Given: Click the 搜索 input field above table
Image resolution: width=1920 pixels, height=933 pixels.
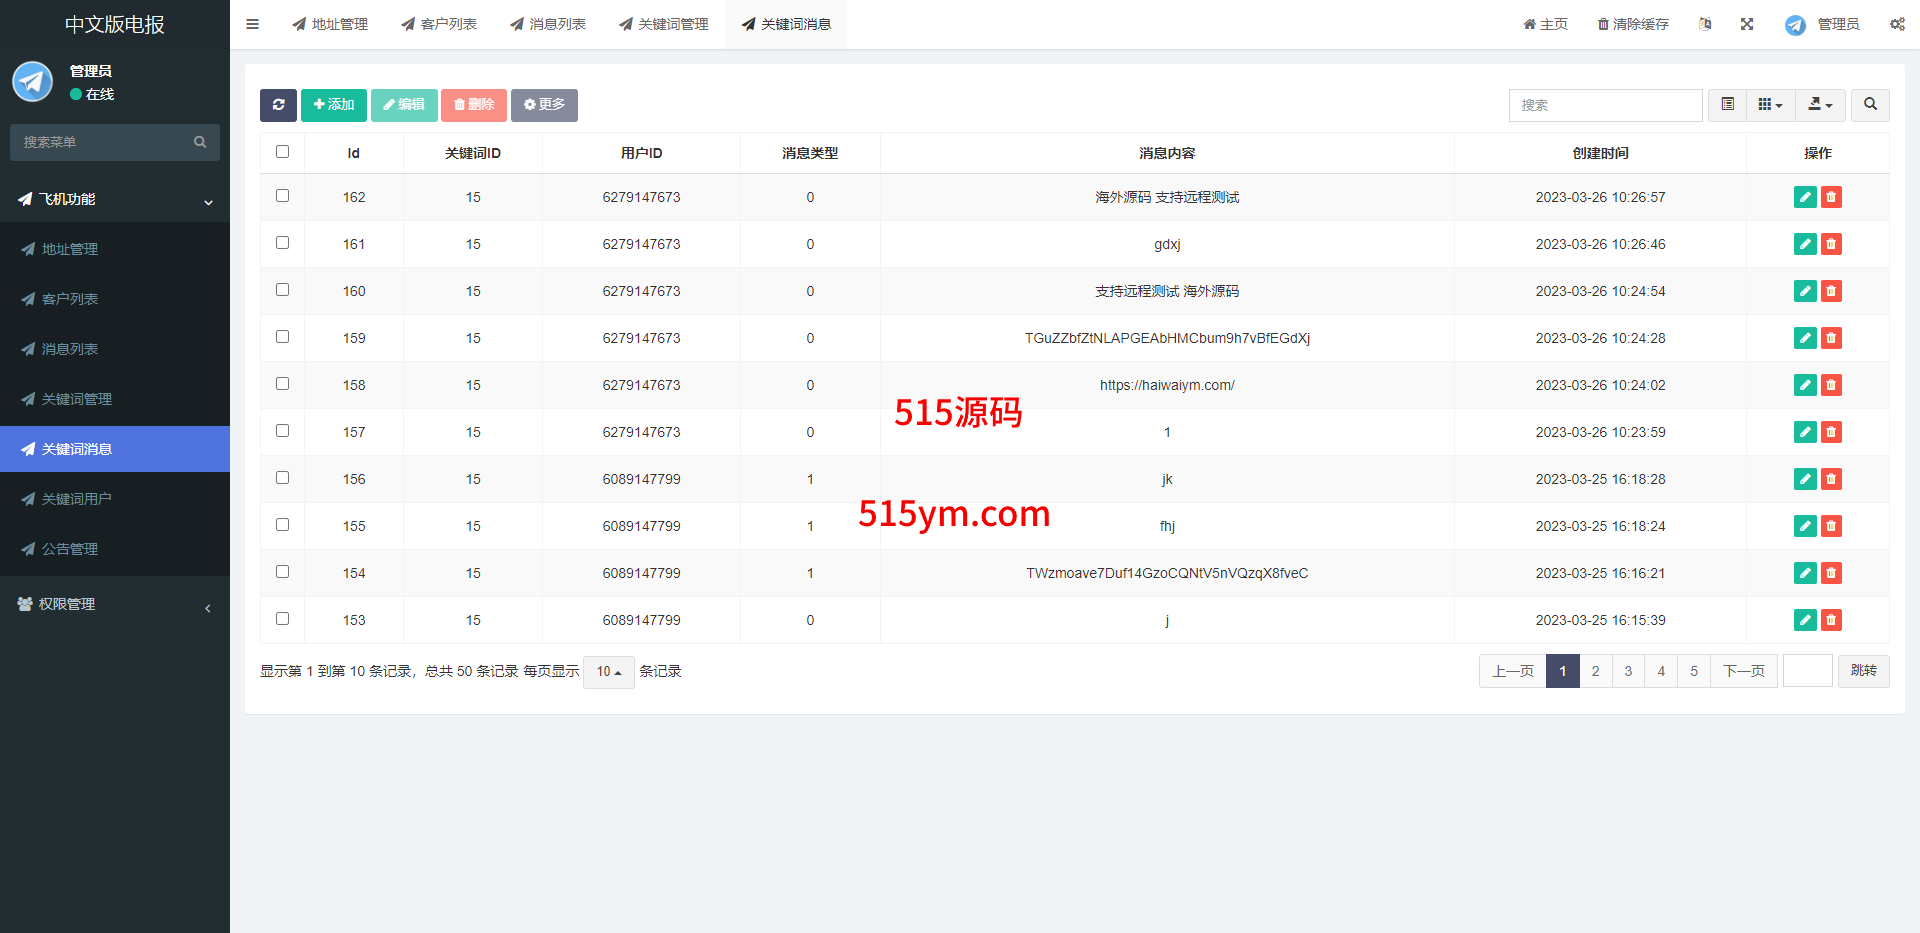Looking at the screenshot, I should point(1605,105).
